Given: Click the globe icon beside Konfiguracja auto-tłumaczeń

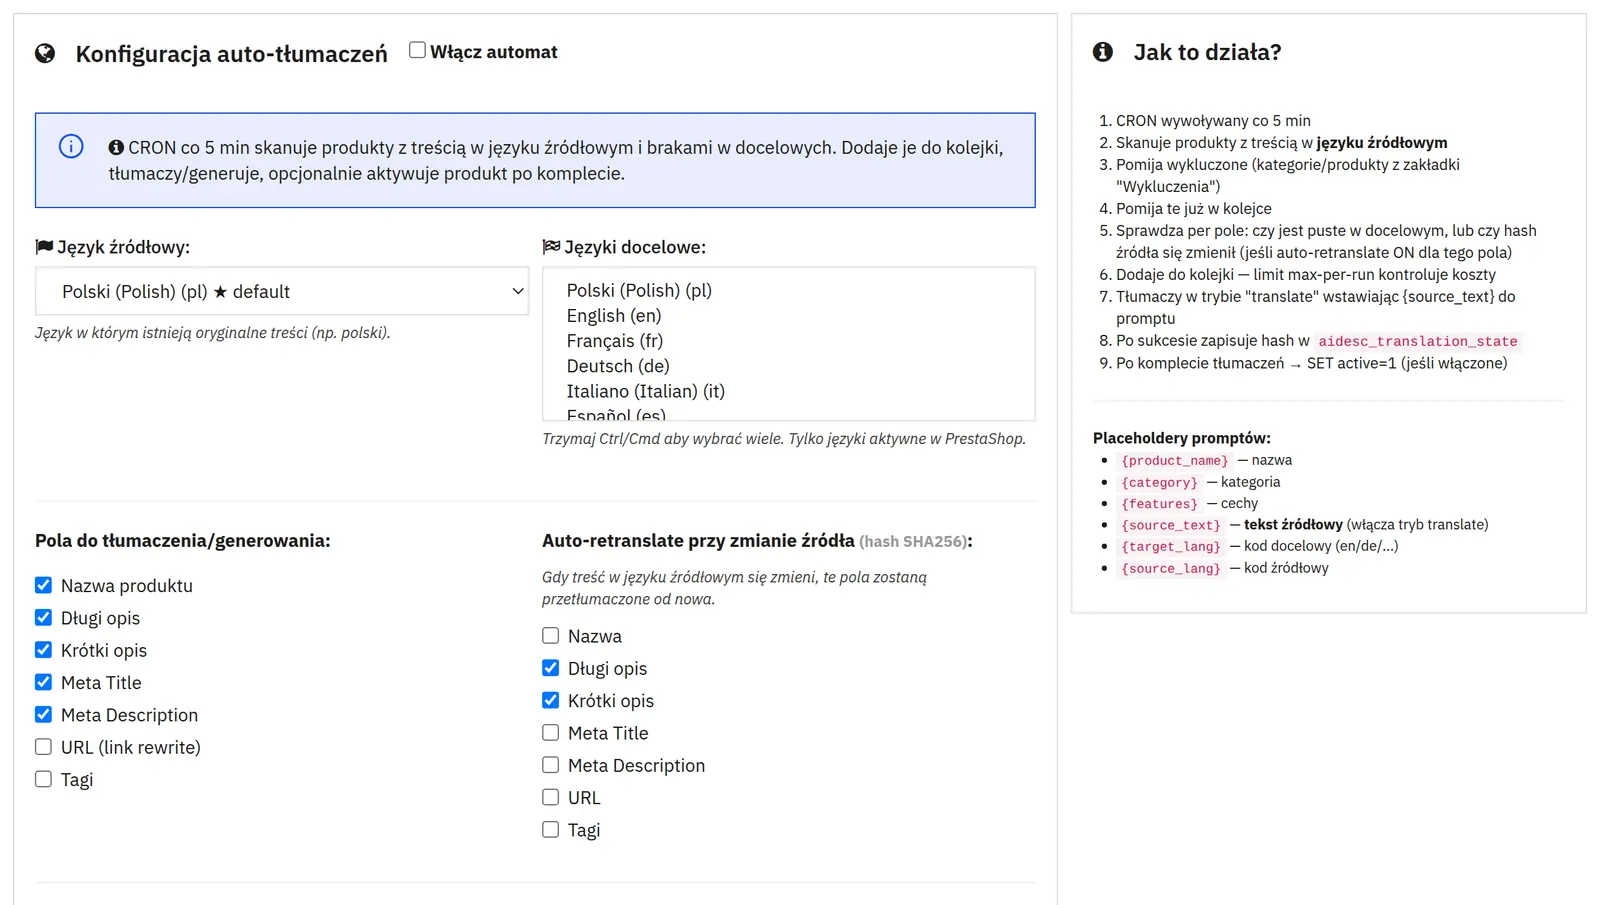Looking at the screenshot, I should (x=45, y=53).
